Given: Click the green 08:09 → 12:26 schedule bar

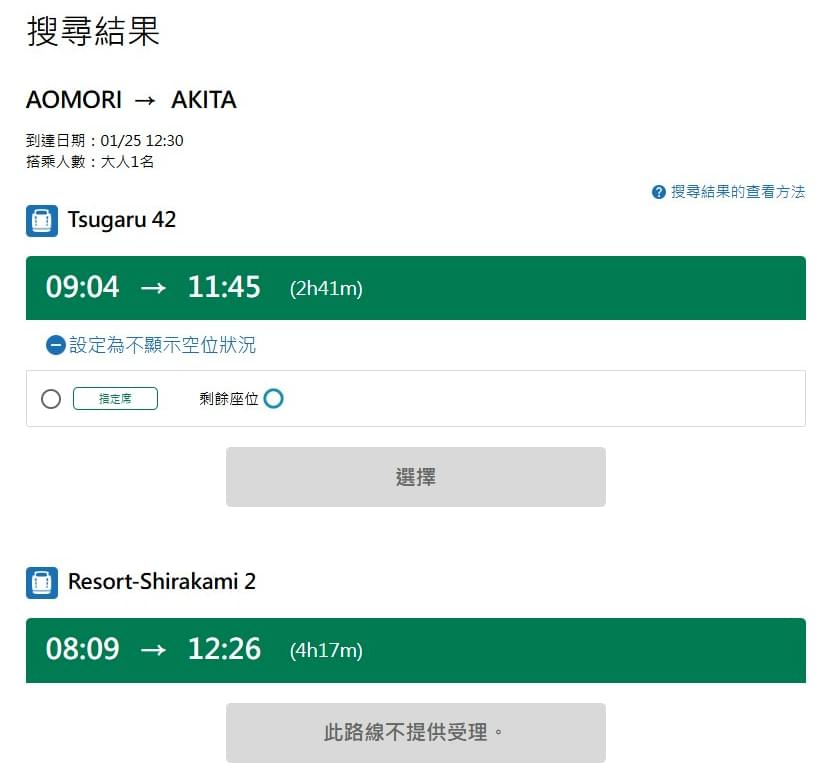Looking at the screenshot, I should 416,650.
